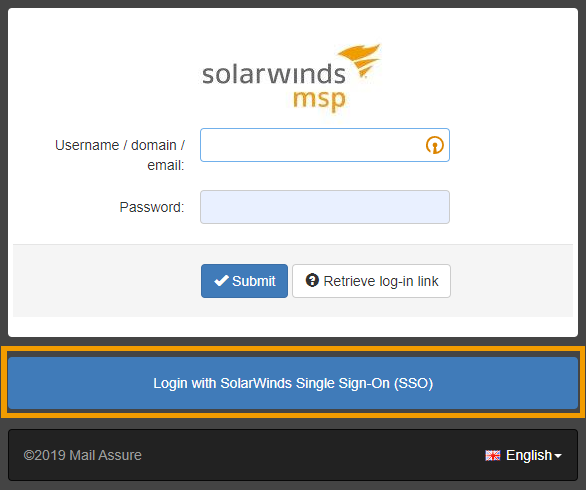Click the UK flag icon next to English
The width and height of the screenshot is (586, 490).
click(493, 456)
